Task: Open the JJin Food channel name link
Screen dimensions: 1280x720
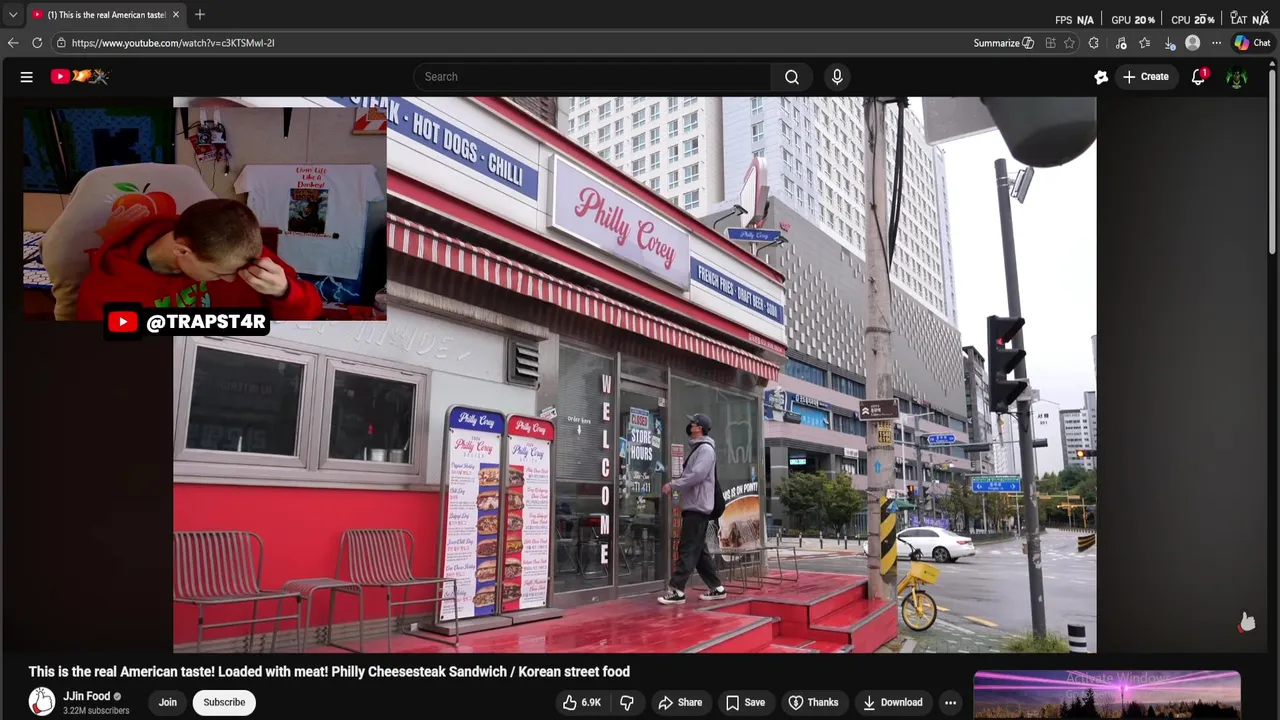Action: [87, 696]
